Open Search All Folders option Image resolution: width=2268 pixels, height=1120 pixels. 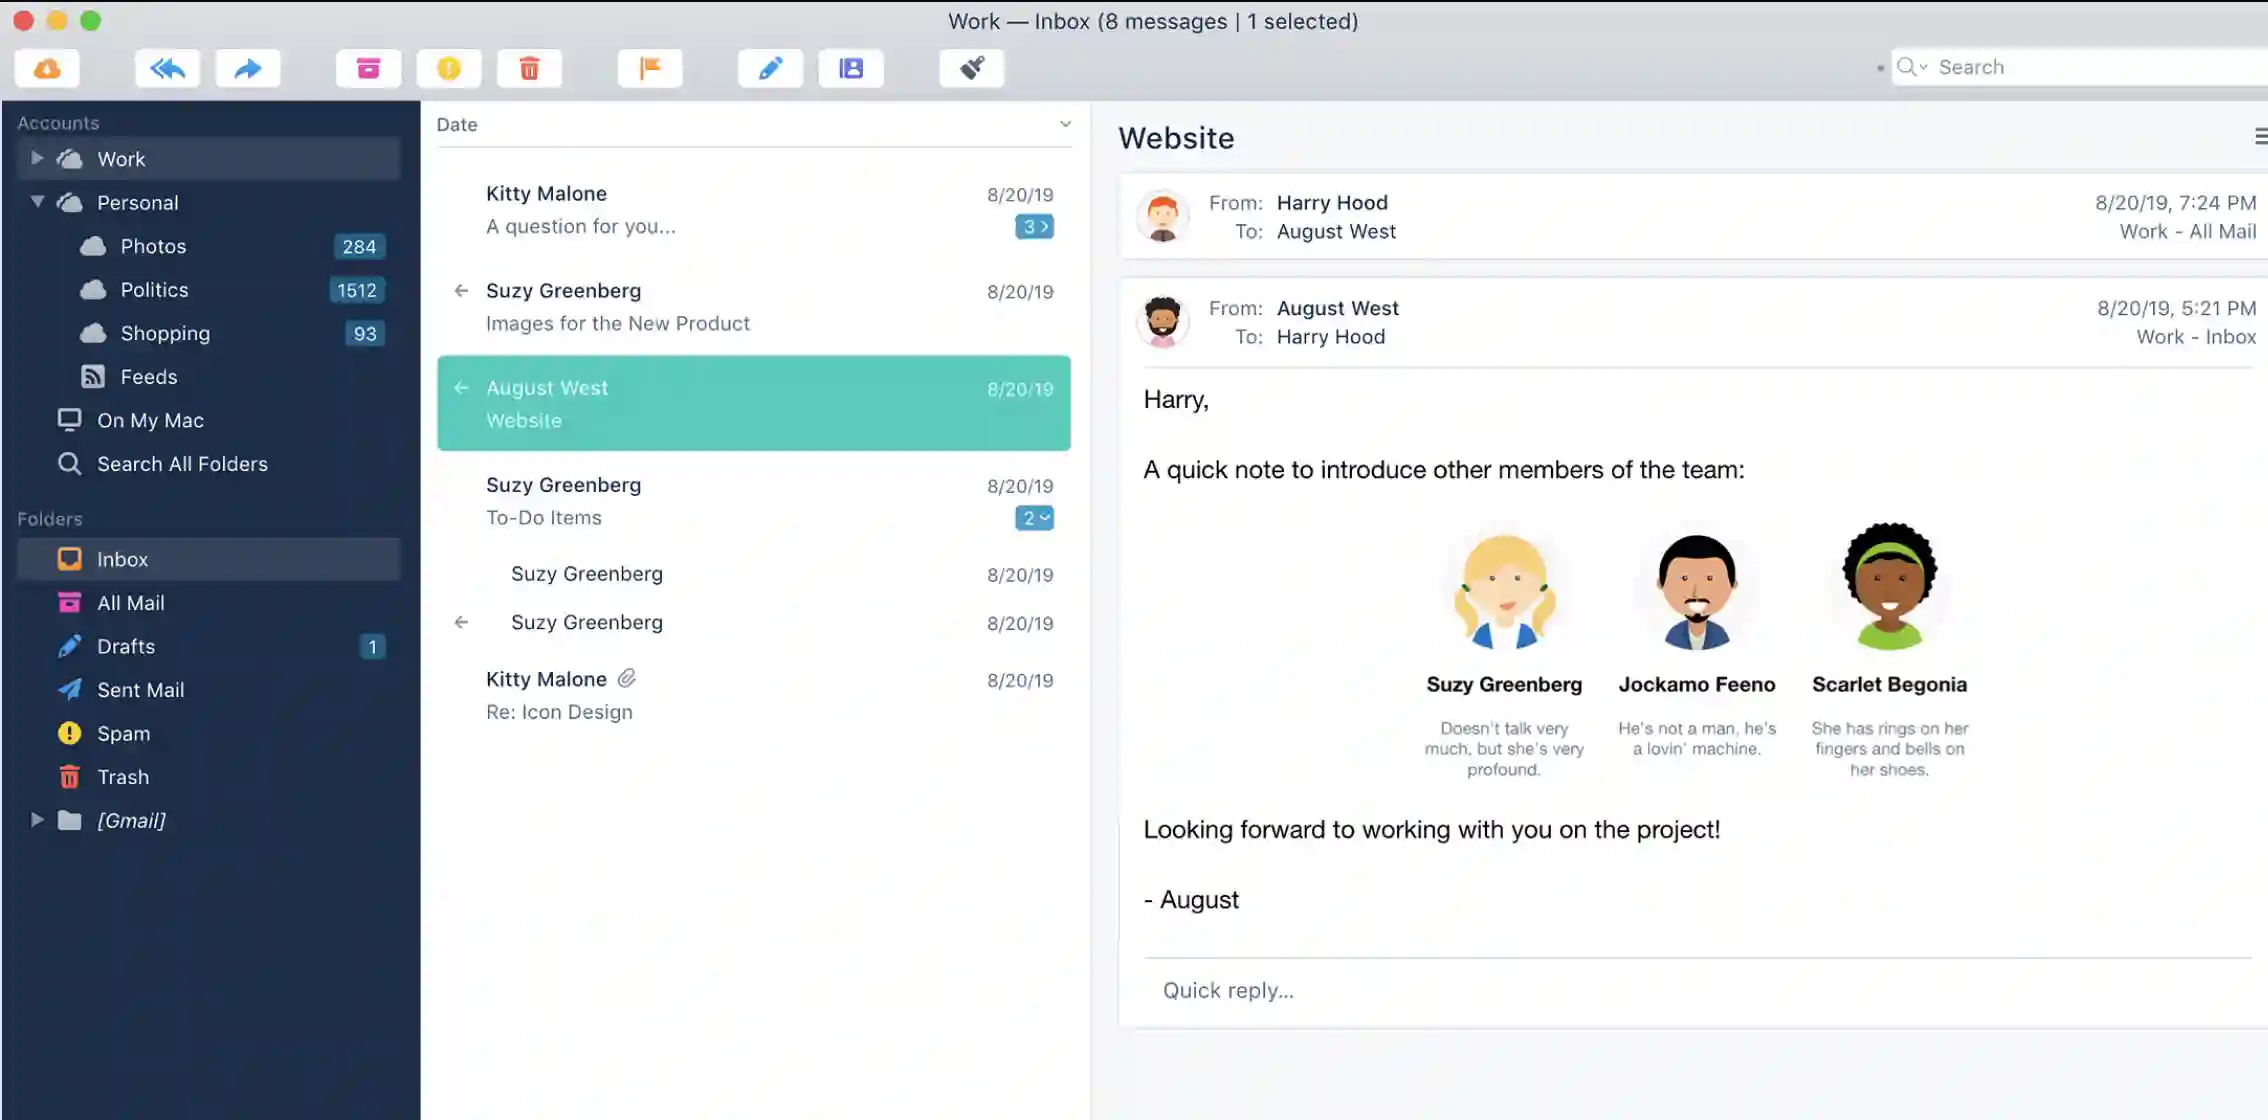tap(182, 463)
